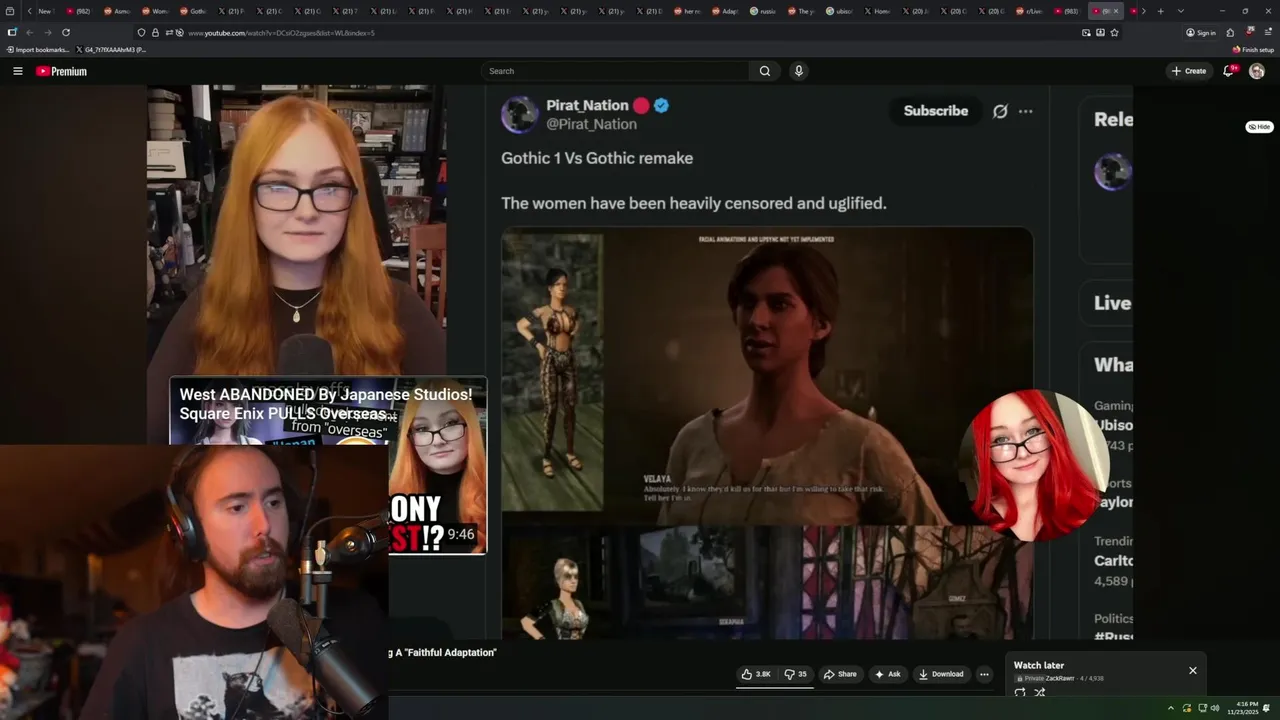Screen dimensions: 1280x720
Task: Switch to the r/Live tab
Action: pyautogui.click(x=1030, y=11)
